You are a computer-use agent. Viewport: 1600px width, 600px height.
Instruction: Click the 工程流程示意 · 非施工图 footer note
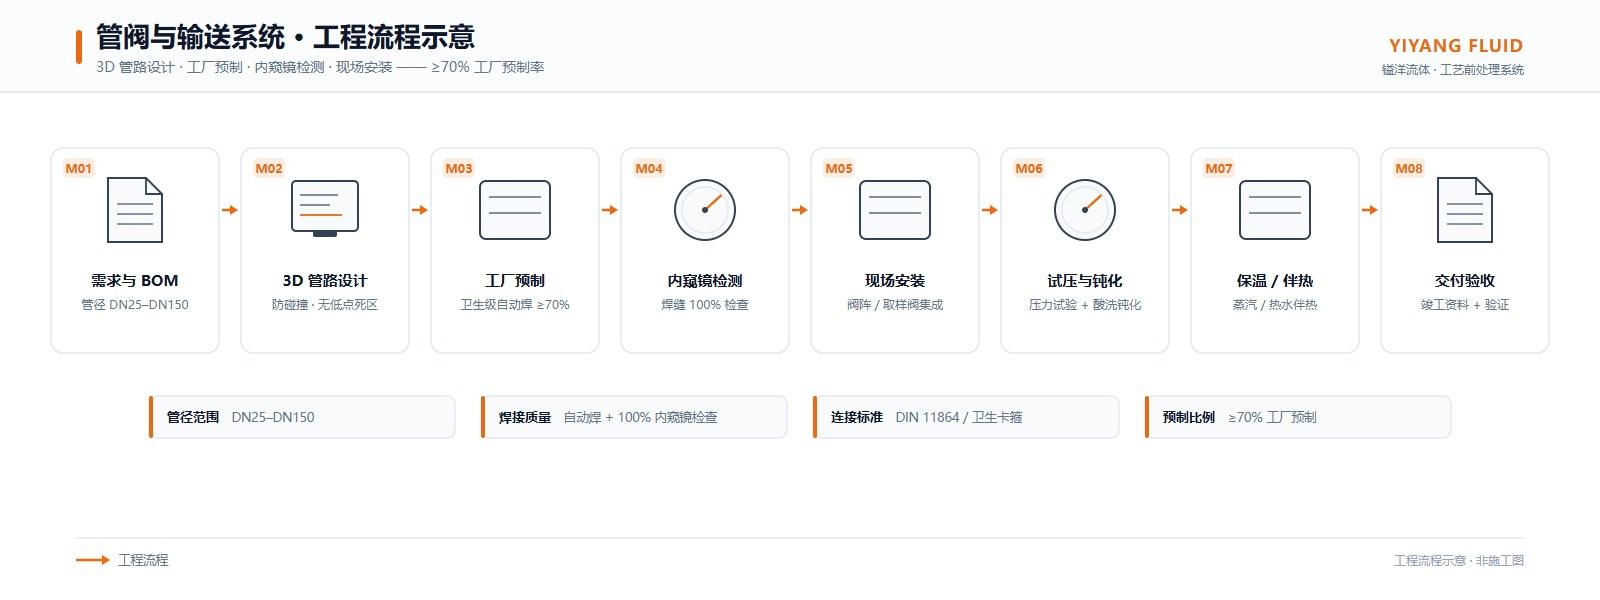pos(1459,561)
